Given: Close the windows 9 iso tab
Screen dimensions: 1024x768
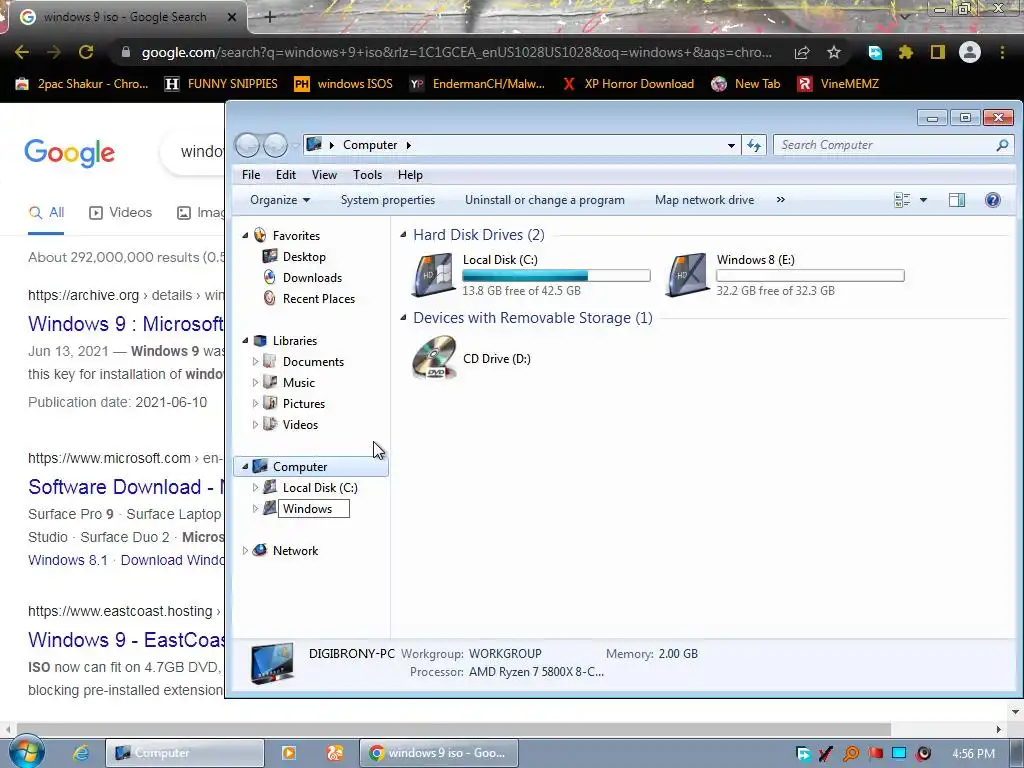Looking at the screenshot, I should click(232, 17).
